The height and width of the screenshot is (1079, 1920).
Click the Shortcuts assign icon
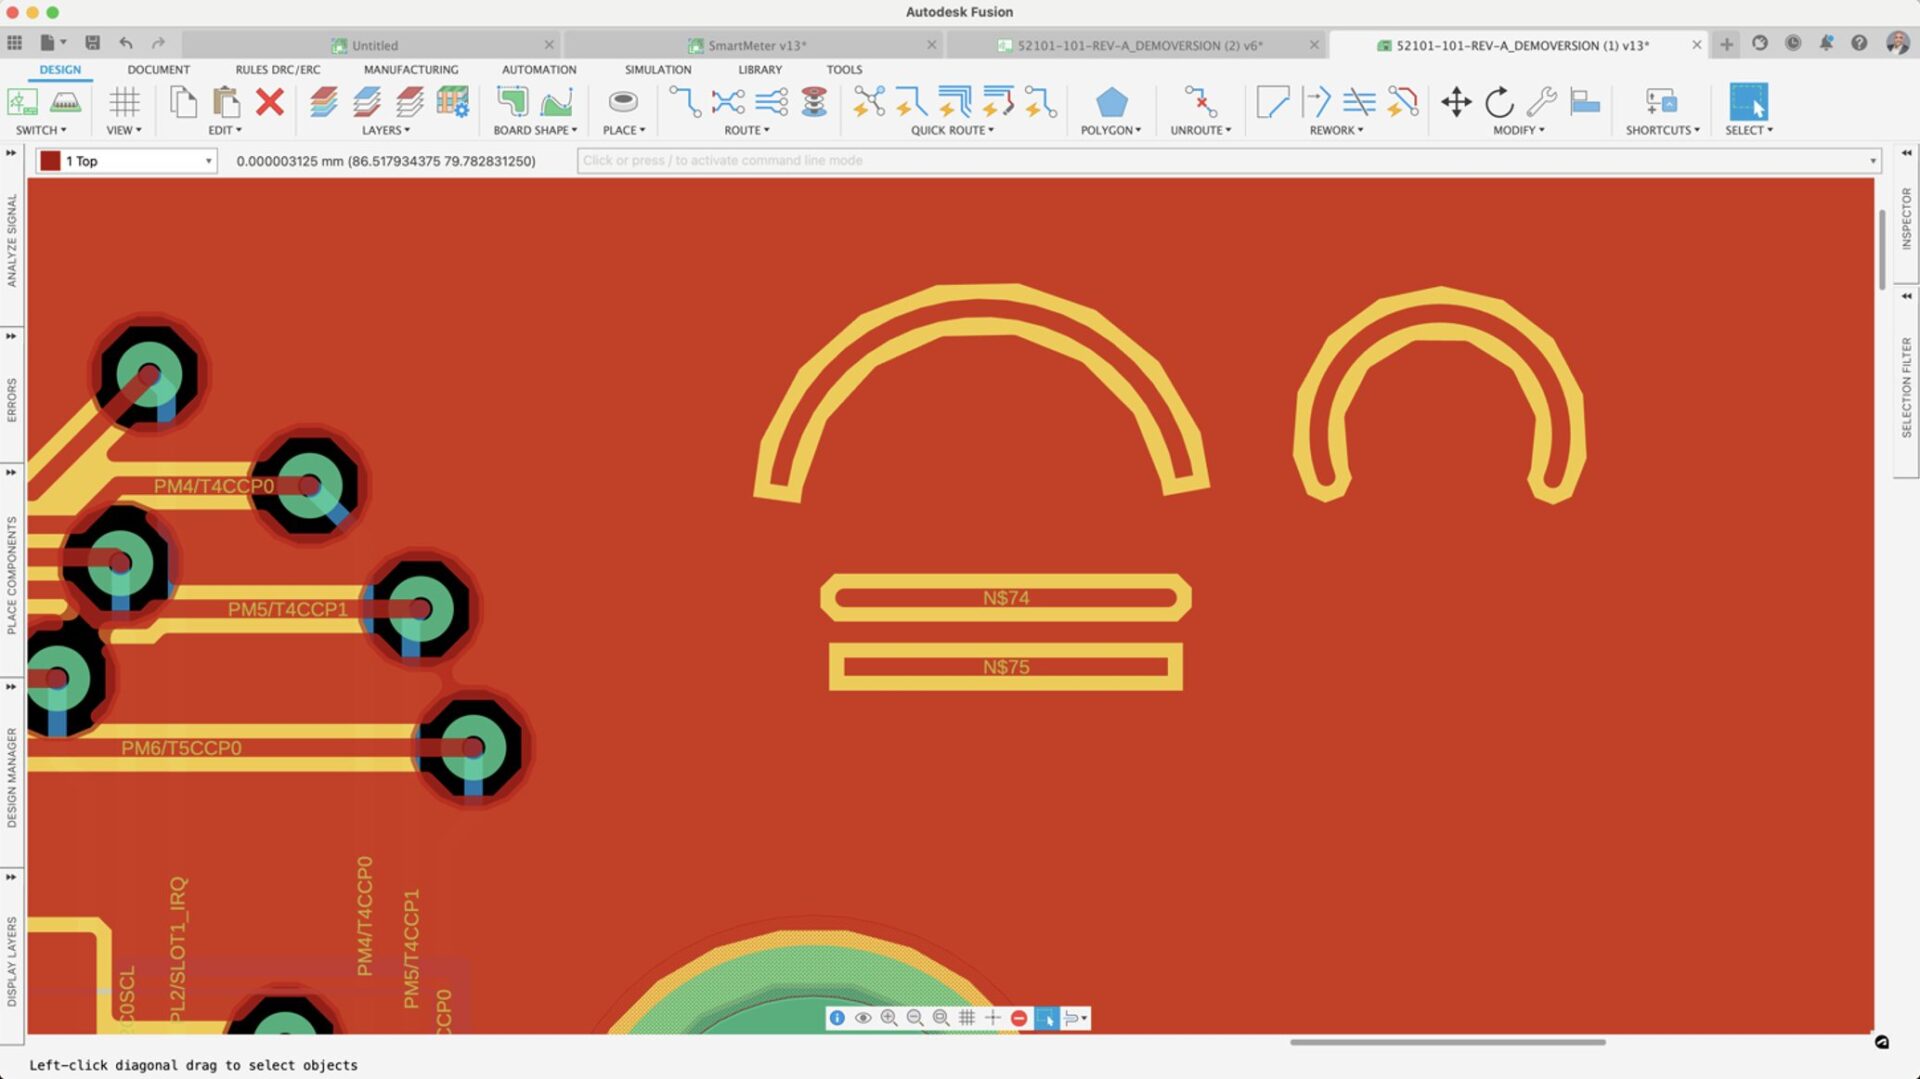(x=1661, y=102)
